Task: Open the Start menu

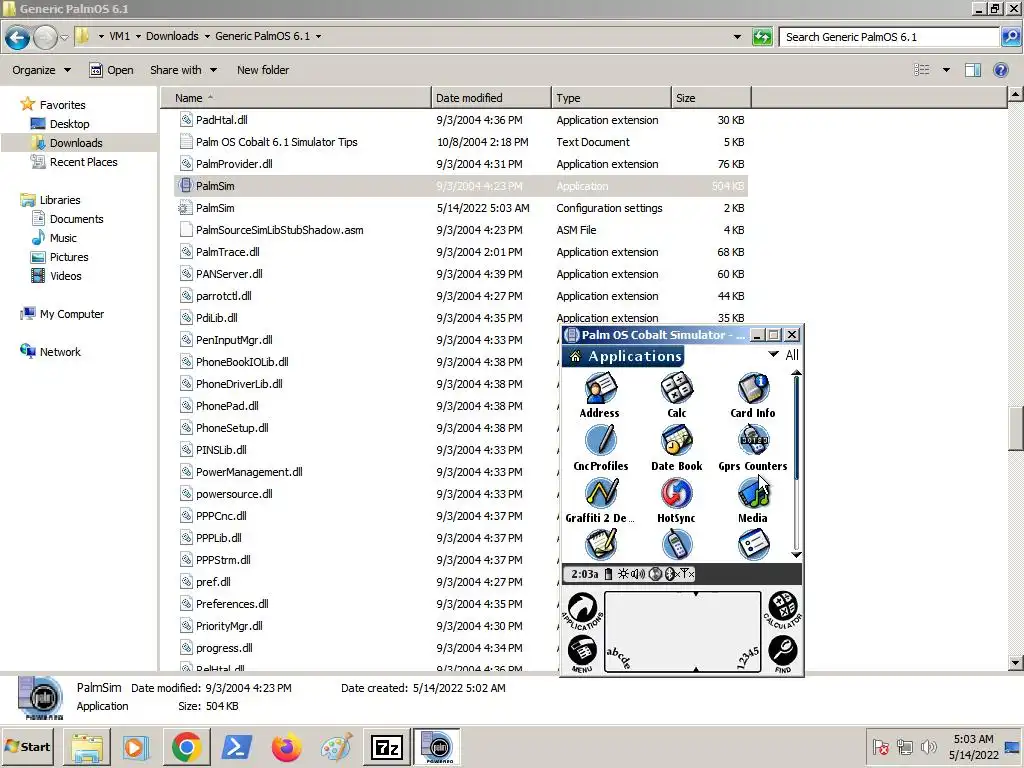Action: pos(27,746)
